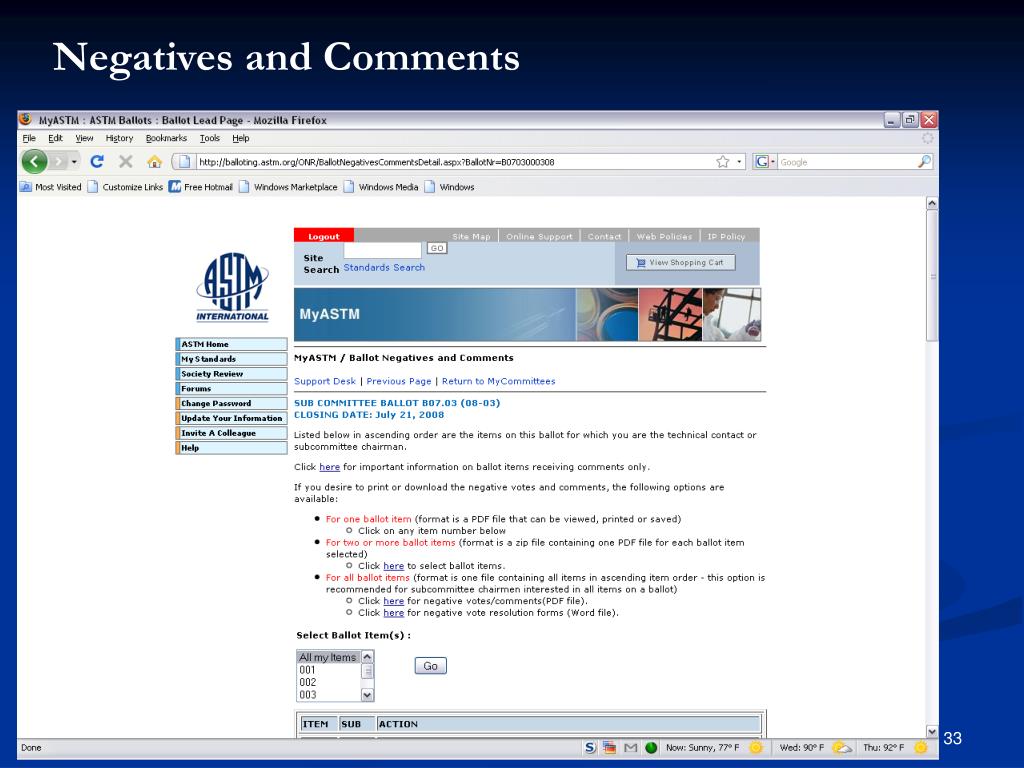Go to the Home page icon

point(155,161)
